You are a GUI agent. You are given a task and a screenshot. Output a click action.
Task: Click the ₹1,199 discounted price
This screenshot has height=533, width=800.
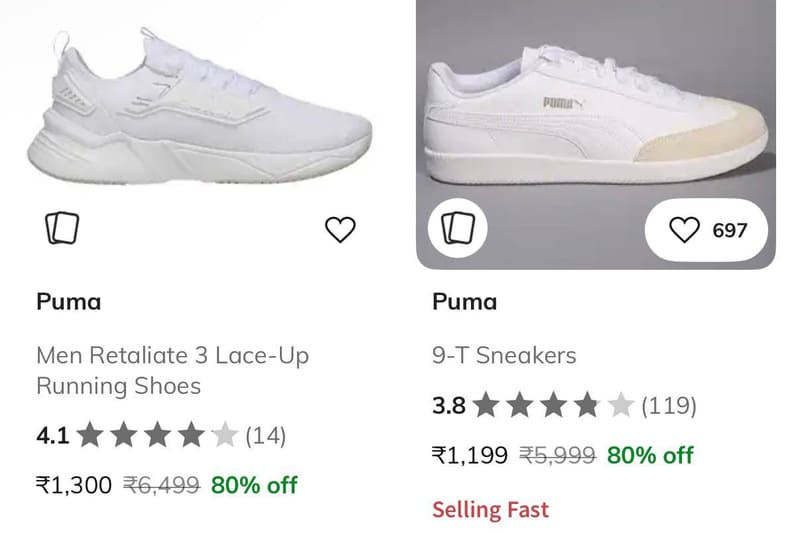[x=469, y=454]
